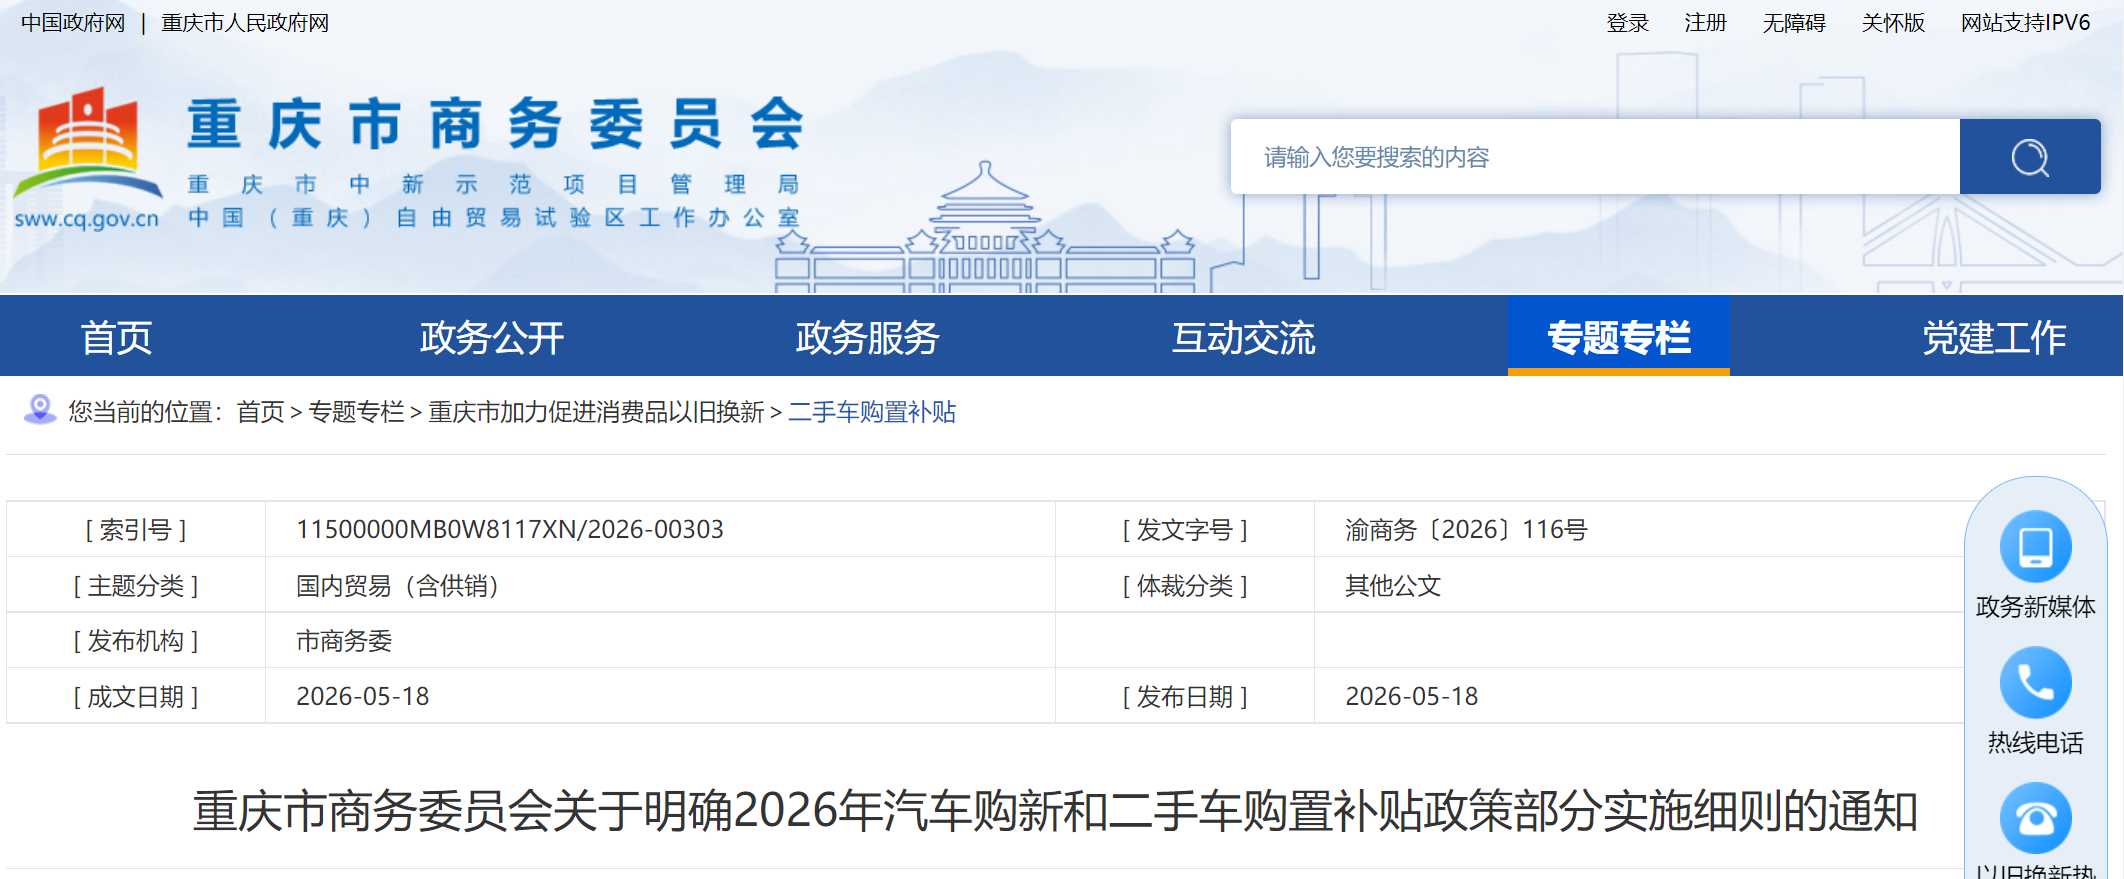Click the search magnifier button

click(x=2030, y=157)
